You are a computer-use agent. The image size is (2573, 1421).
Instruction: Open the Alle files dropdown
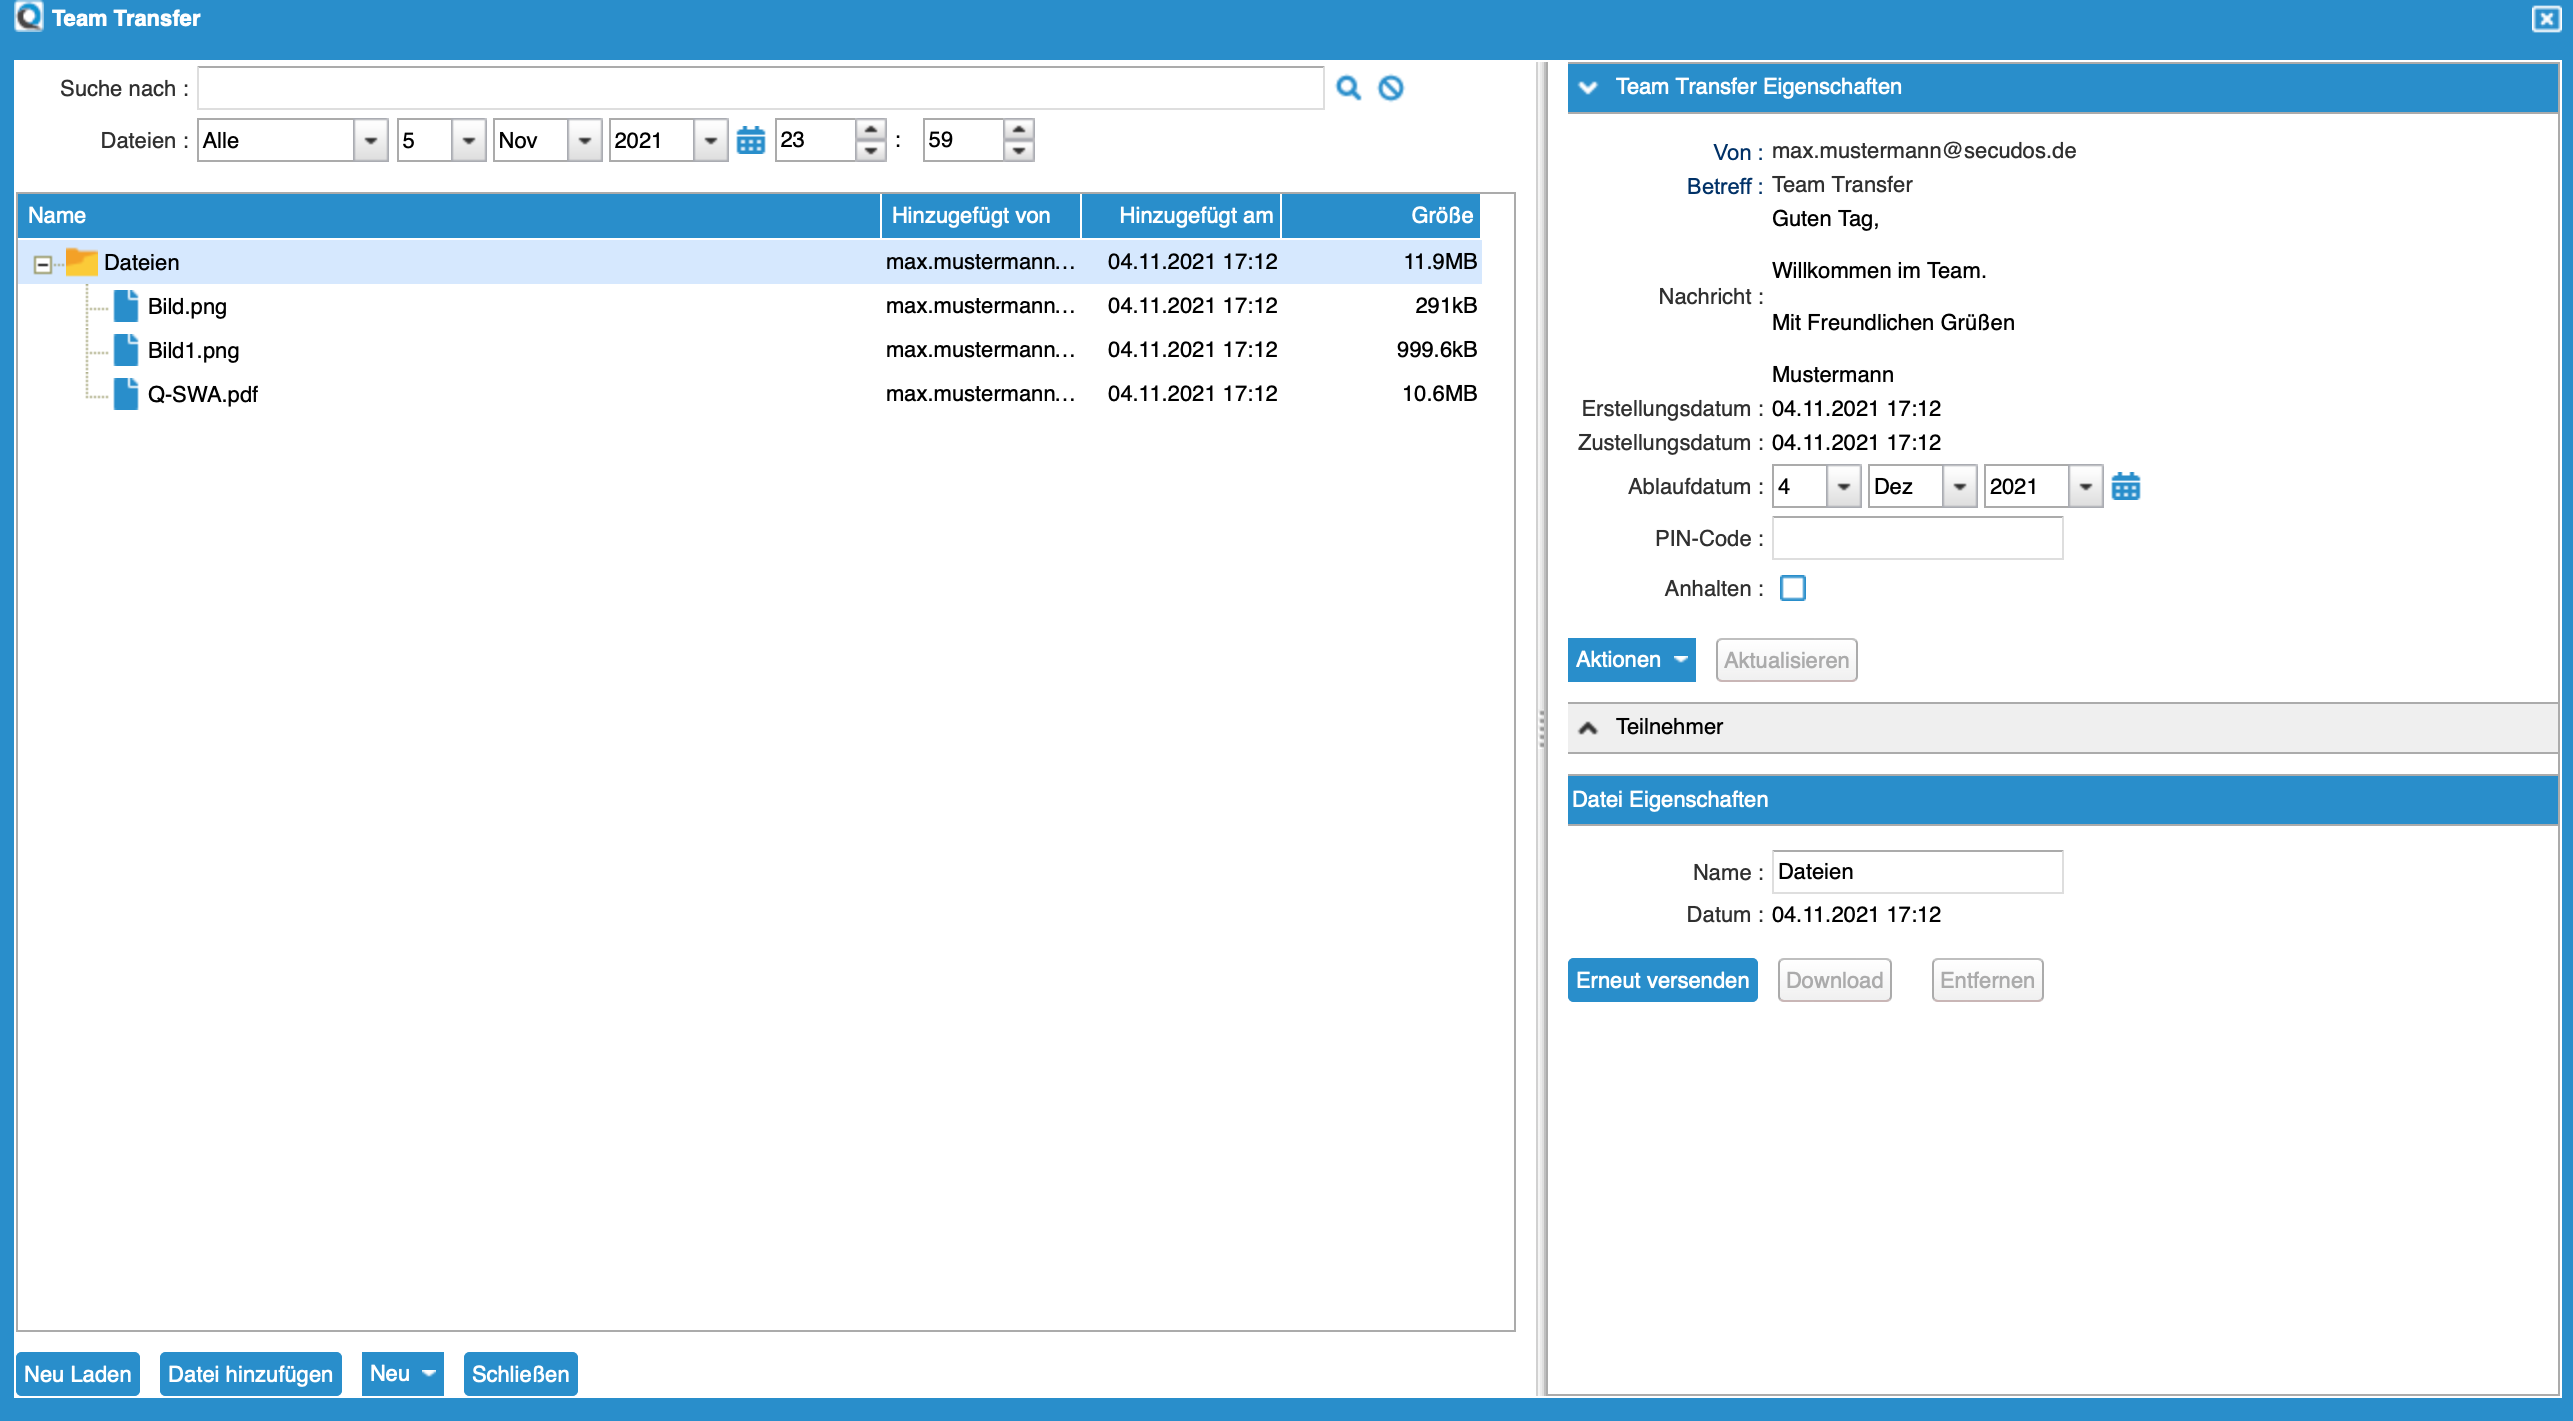(x=370, y=140)
